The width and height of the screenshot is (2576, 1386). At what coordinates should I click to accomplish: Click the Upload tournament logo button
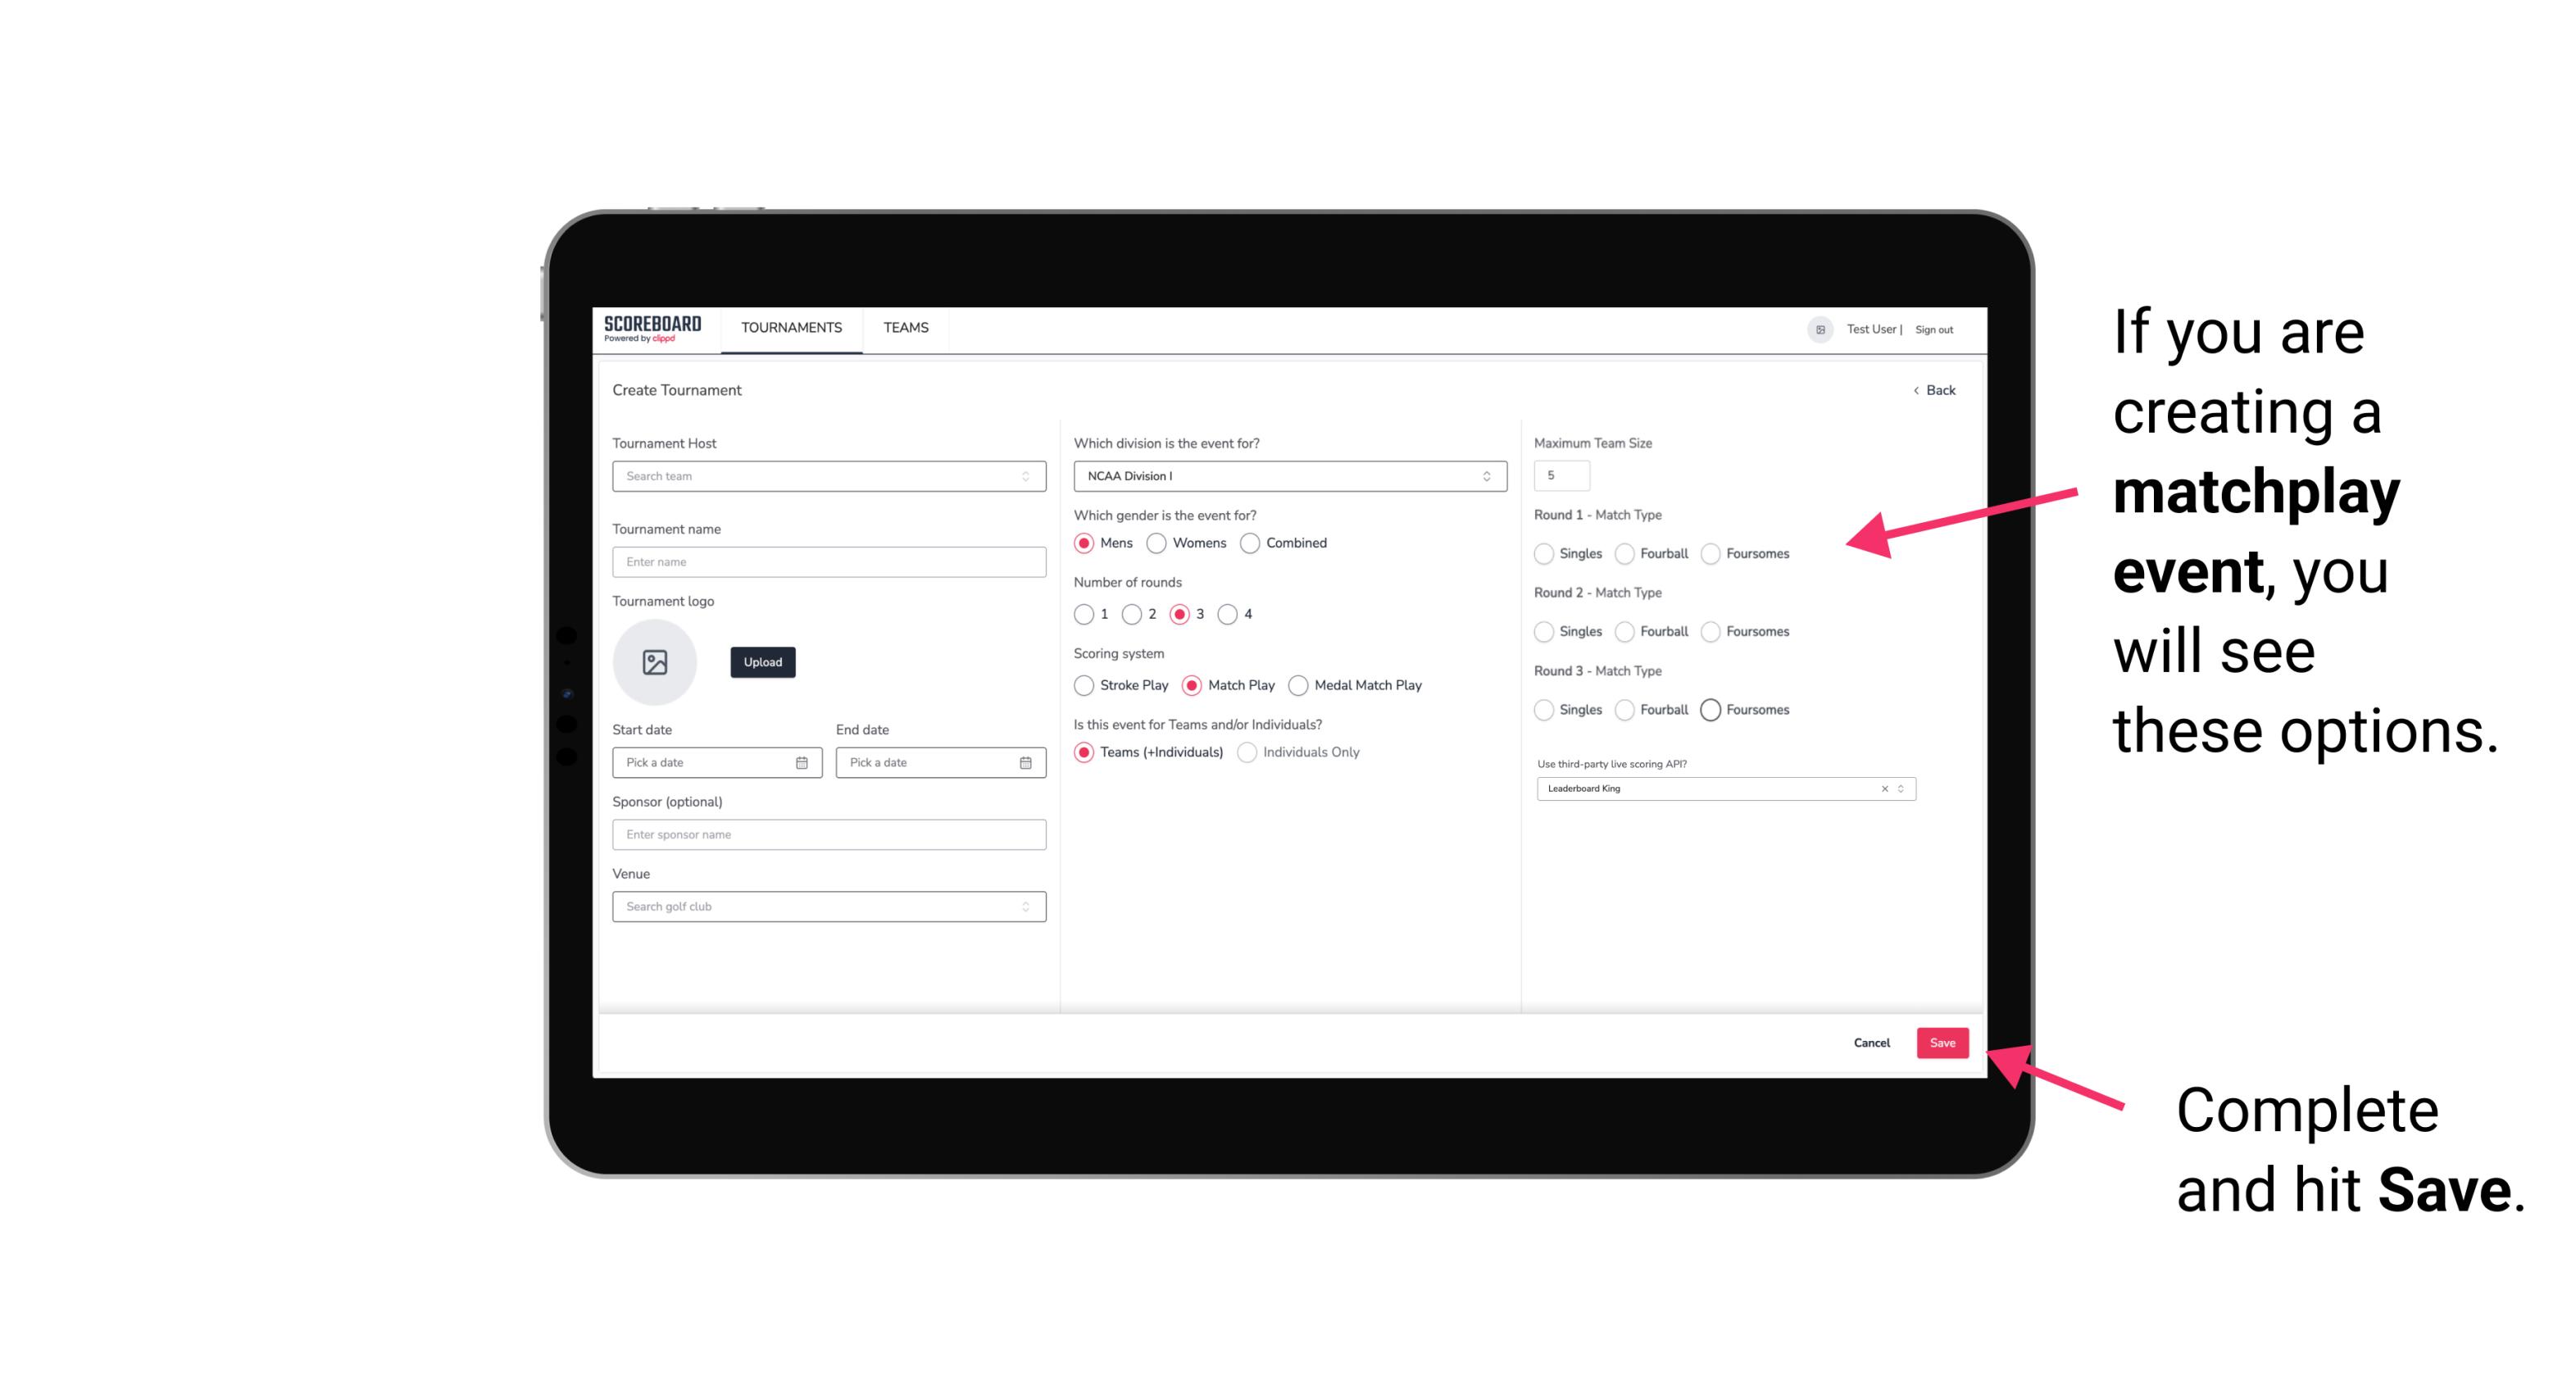[x=762, y=661]
